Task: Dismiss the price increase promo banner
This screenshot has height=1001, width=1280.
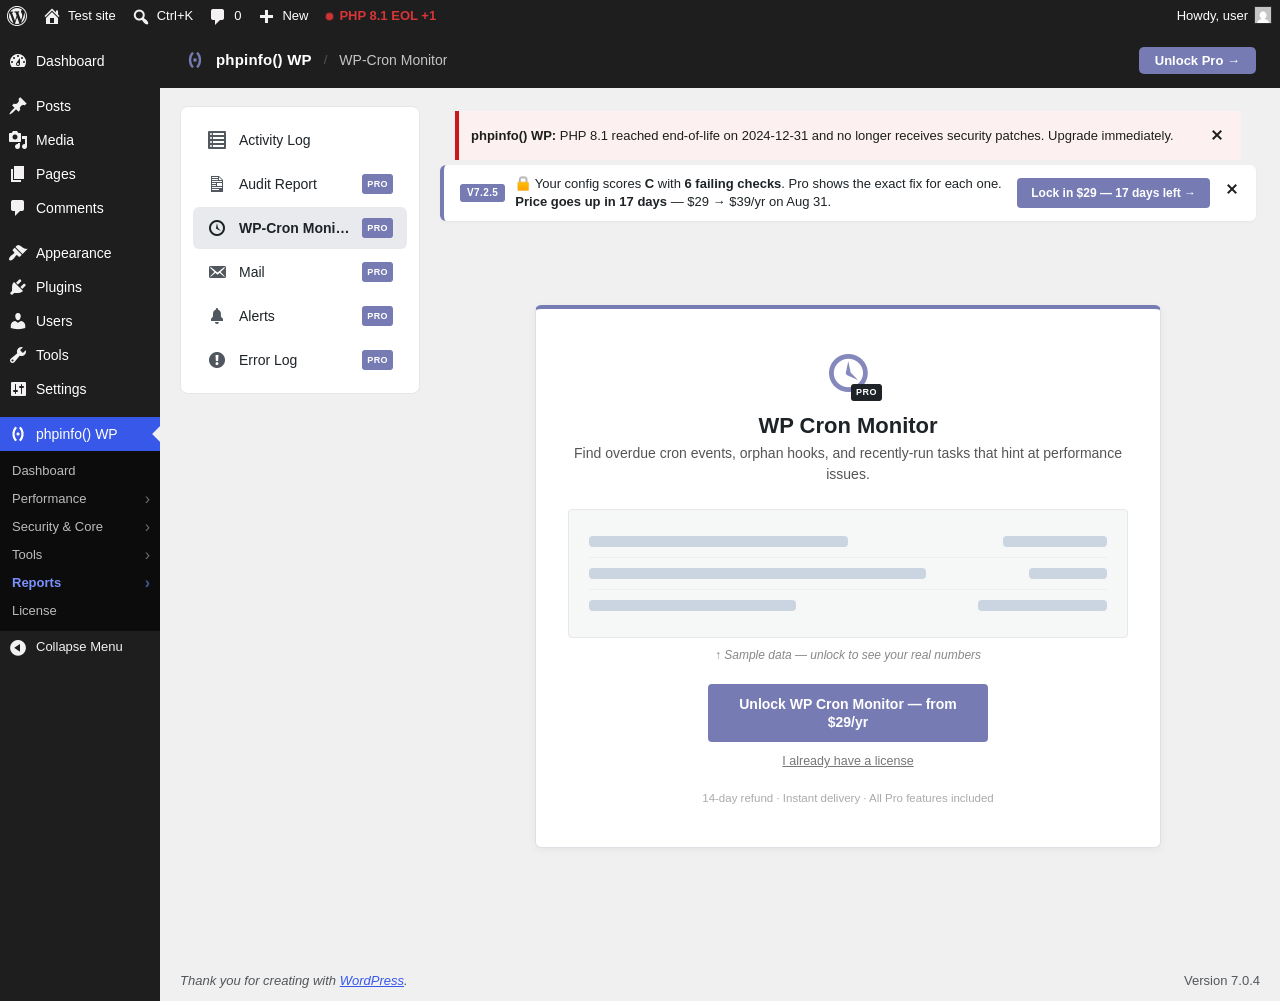Action: (1232, 189)
